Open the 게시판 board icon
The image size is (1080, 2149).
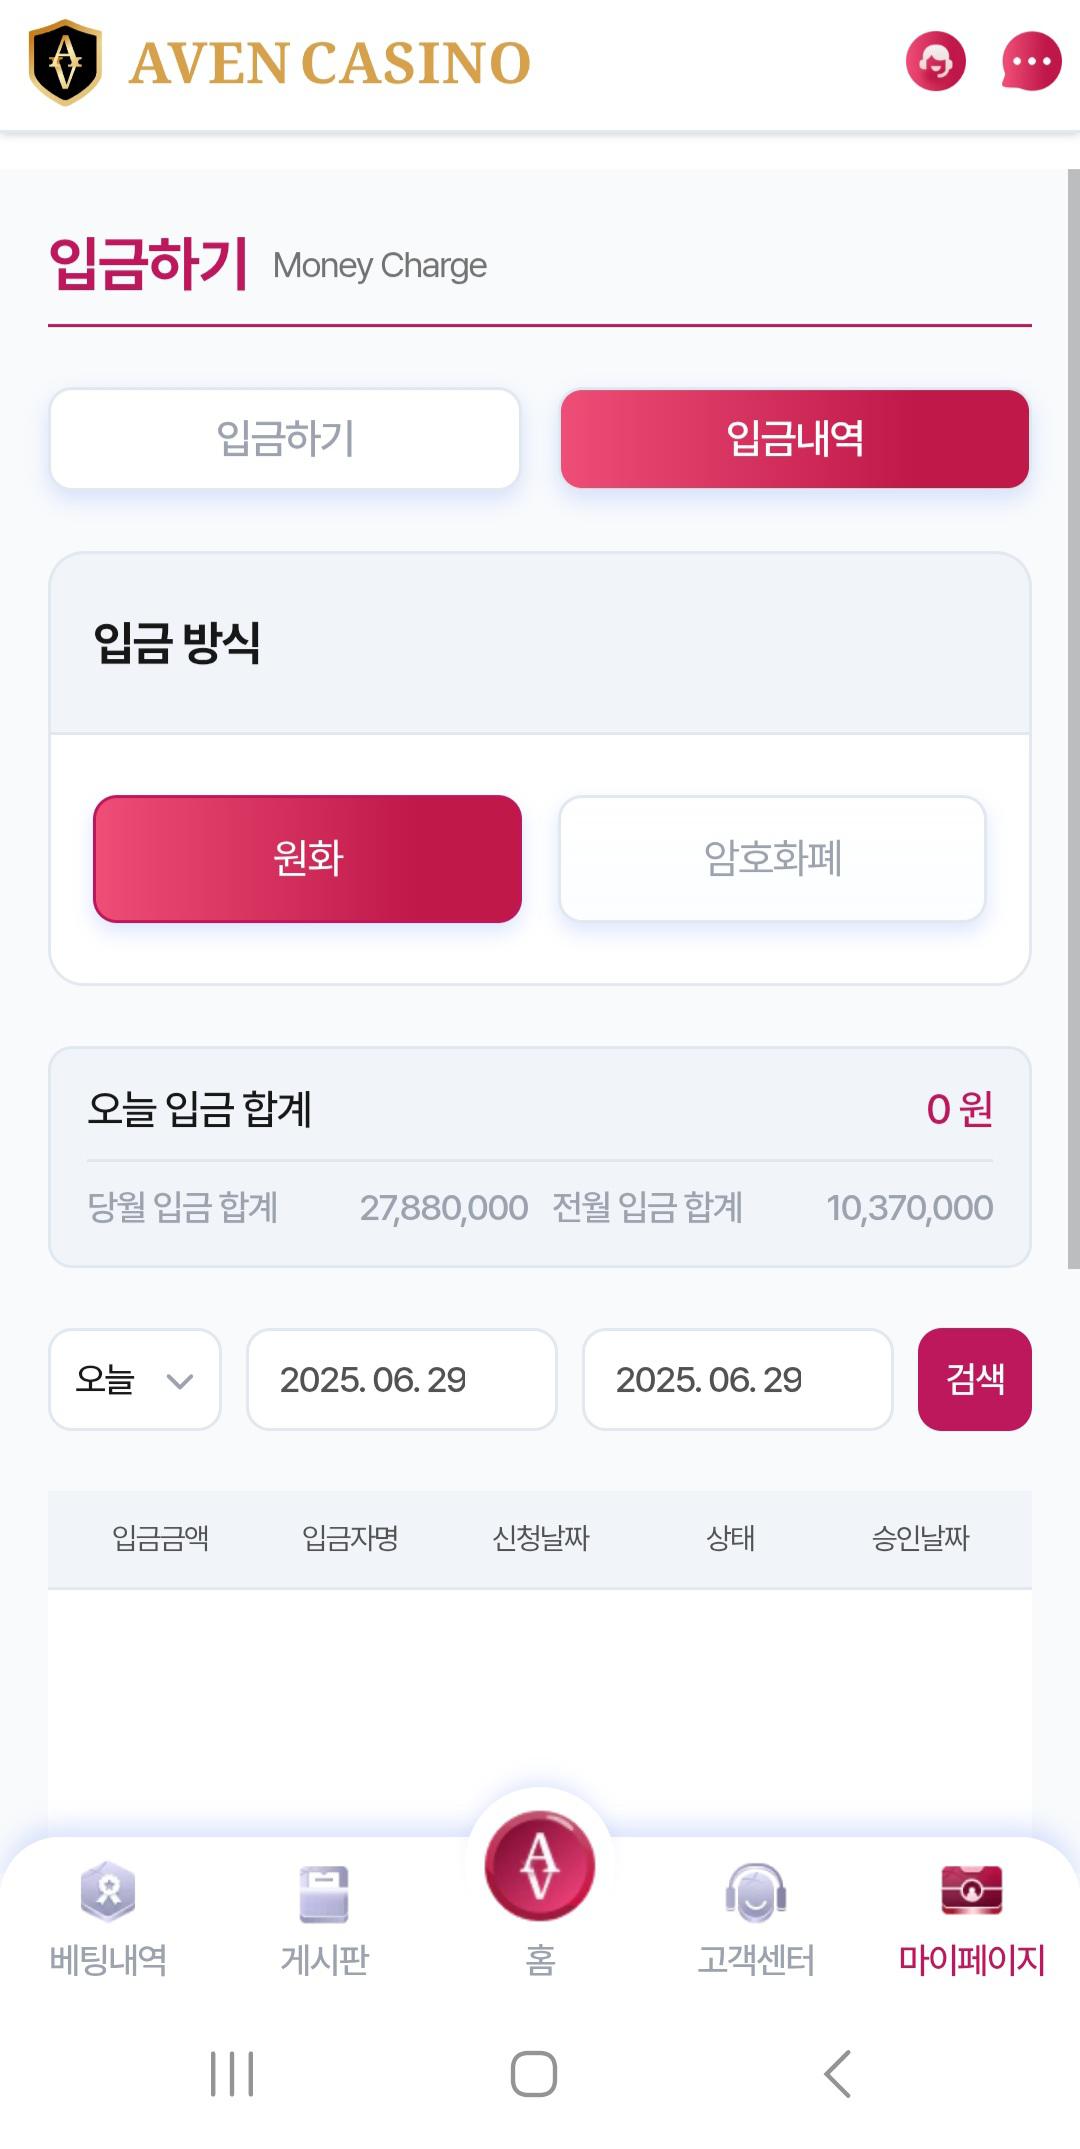(x=324, y=1894)
